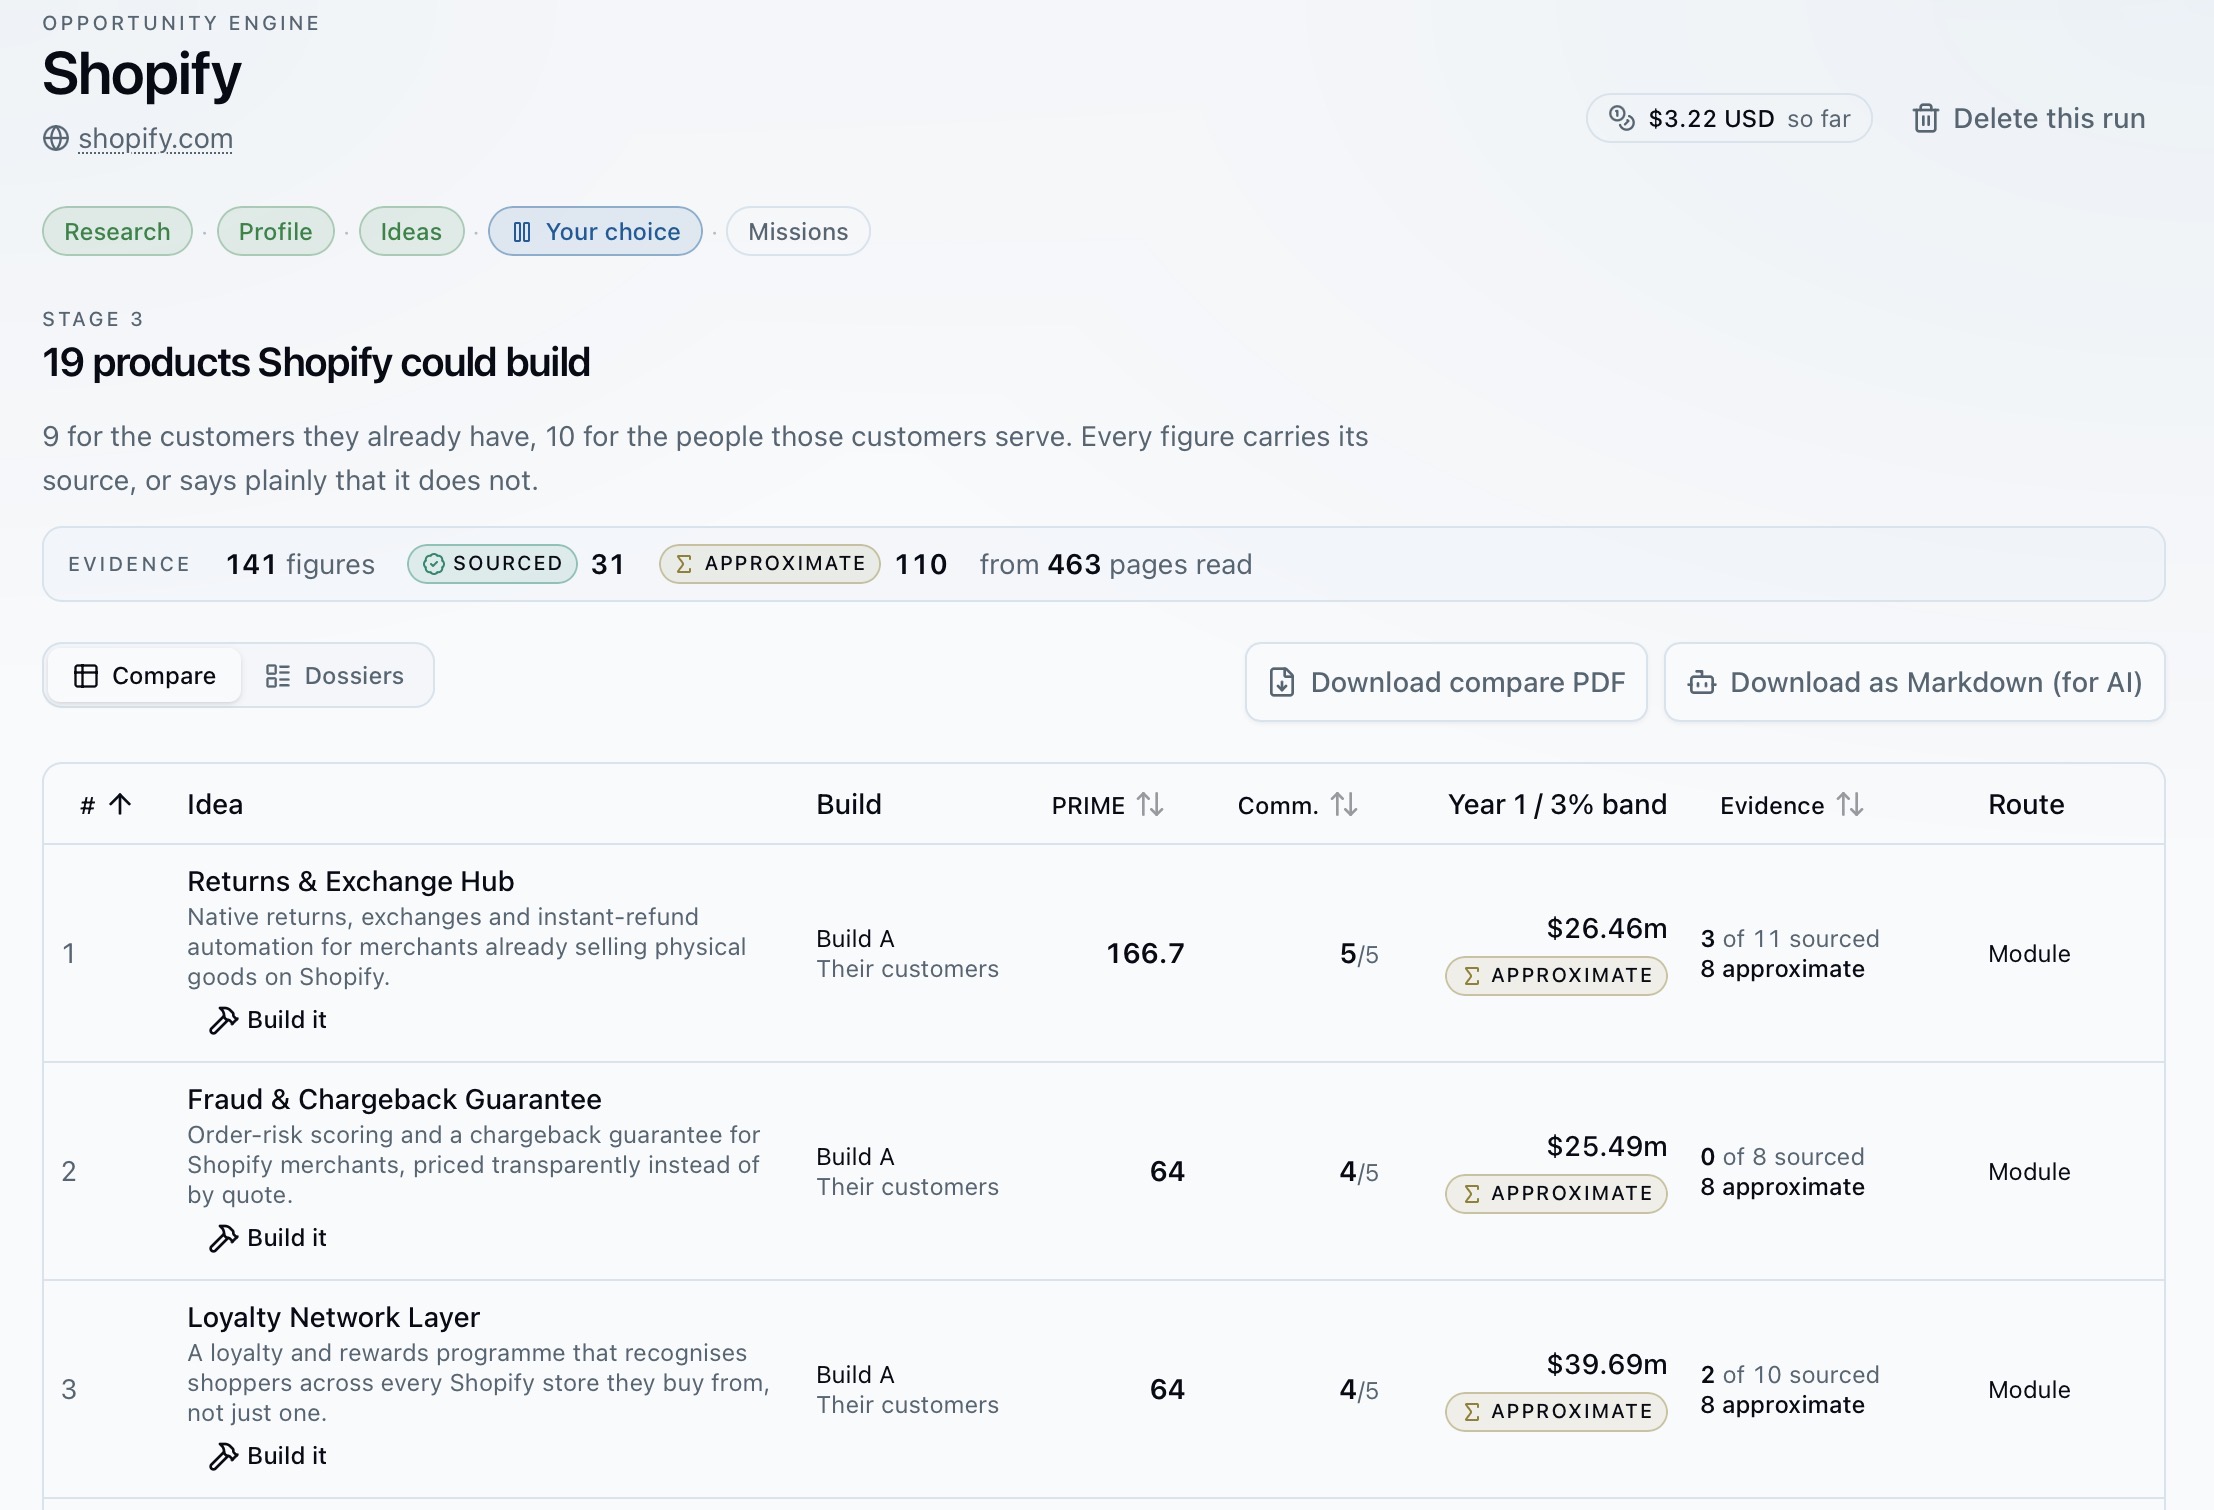Build it for Loyalty Network Layer

tap(268, 1456)
